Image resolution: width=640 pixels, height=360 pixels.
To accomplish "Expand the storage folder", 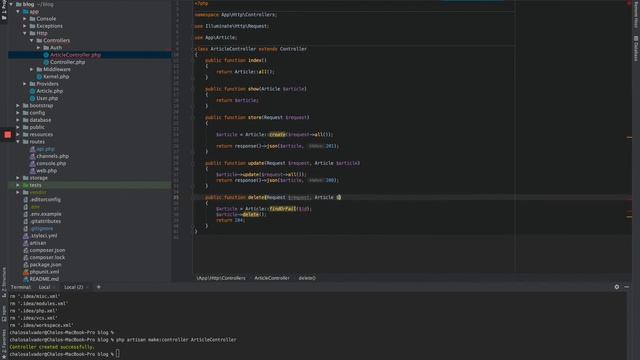I will [18, 178].
